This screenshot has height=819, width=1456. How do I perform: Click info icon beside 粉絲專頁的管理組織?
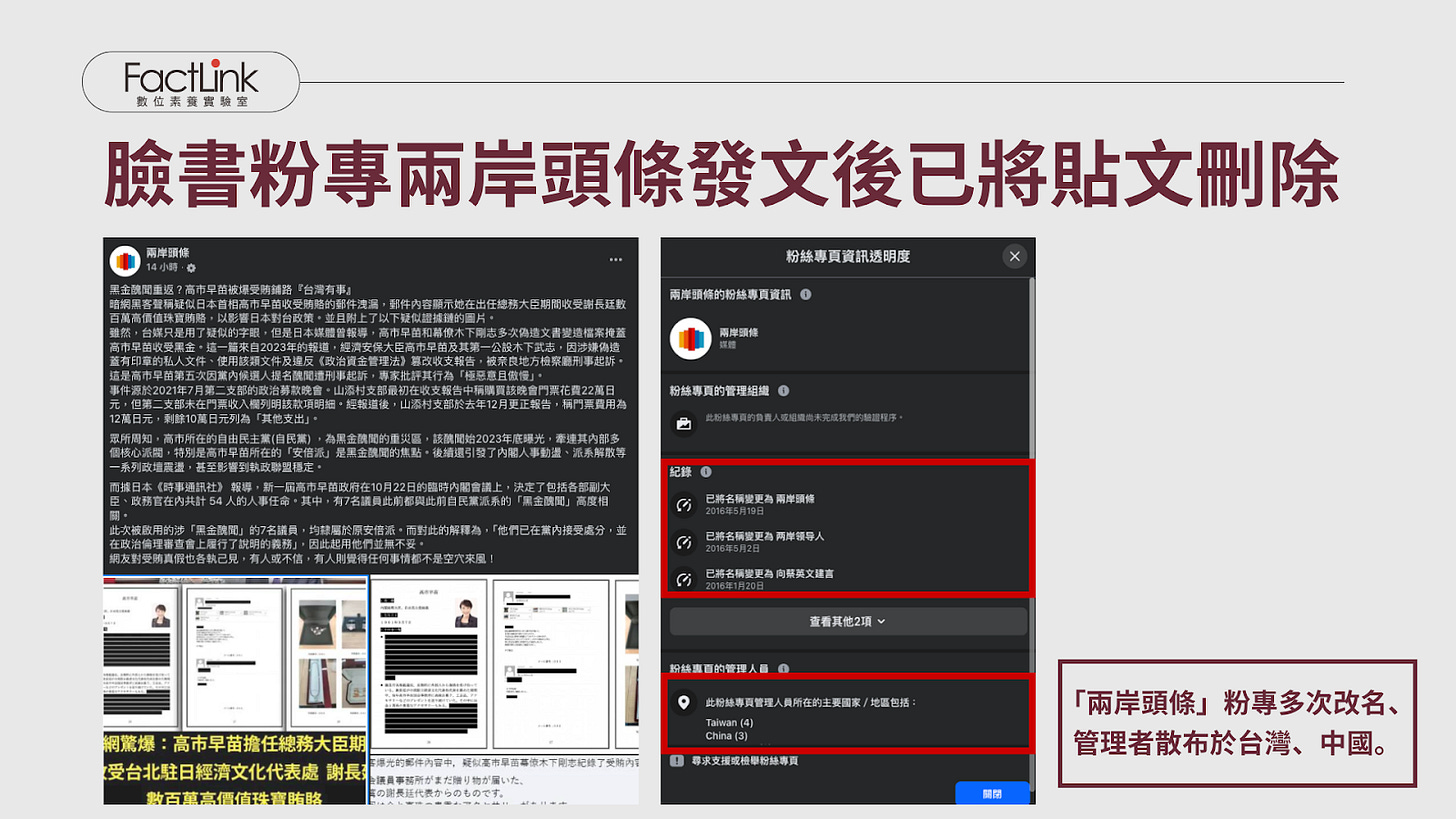(x=783, y=390)
